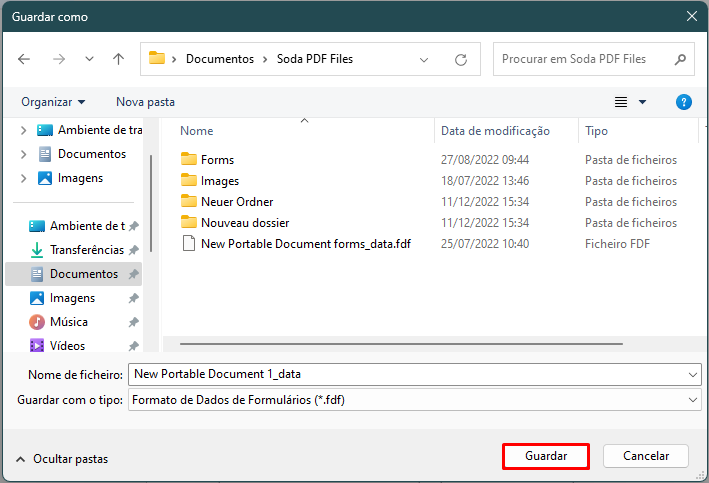Click the Vídeos film icon
Viewport: 709px width, 483px height.
(37, 346)
